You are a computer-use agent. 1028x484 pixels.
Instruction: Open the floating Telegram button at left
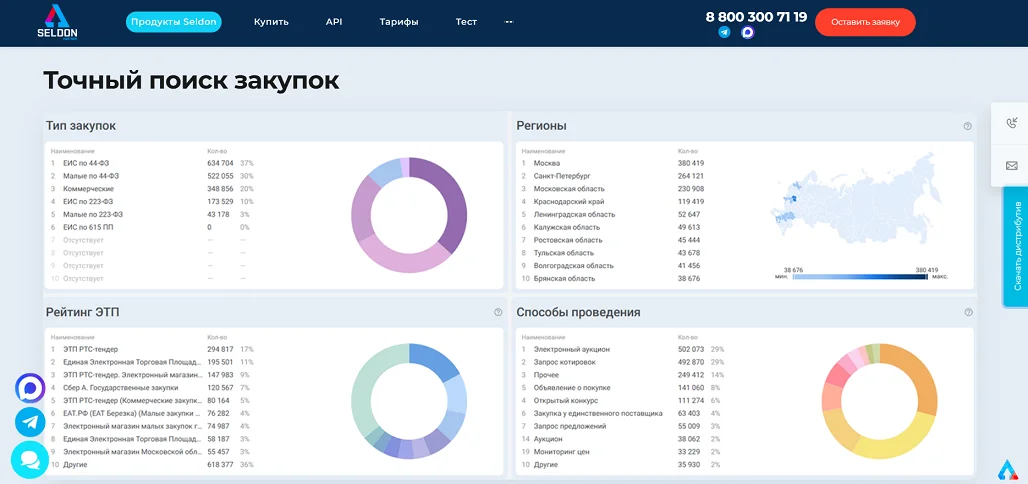30,422
